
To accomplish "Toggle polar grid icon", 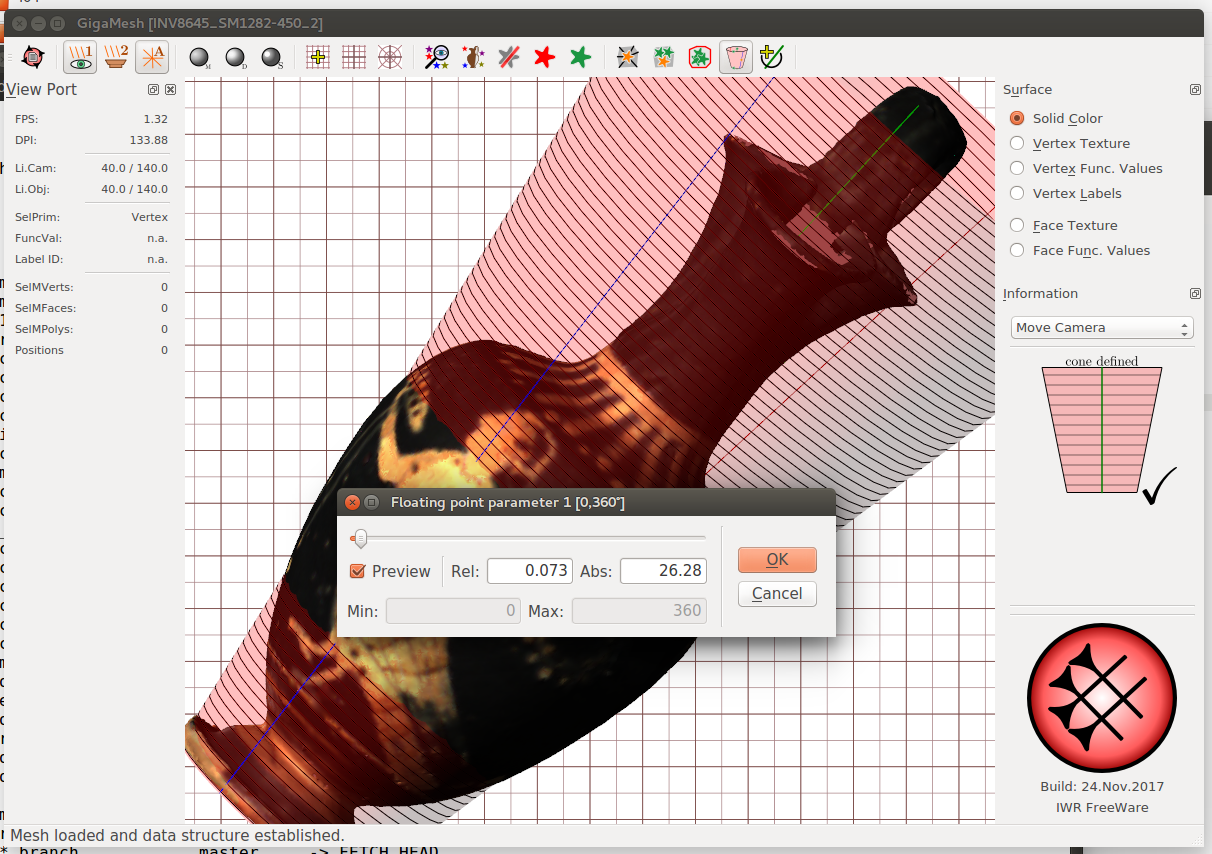I will point(390,58).
